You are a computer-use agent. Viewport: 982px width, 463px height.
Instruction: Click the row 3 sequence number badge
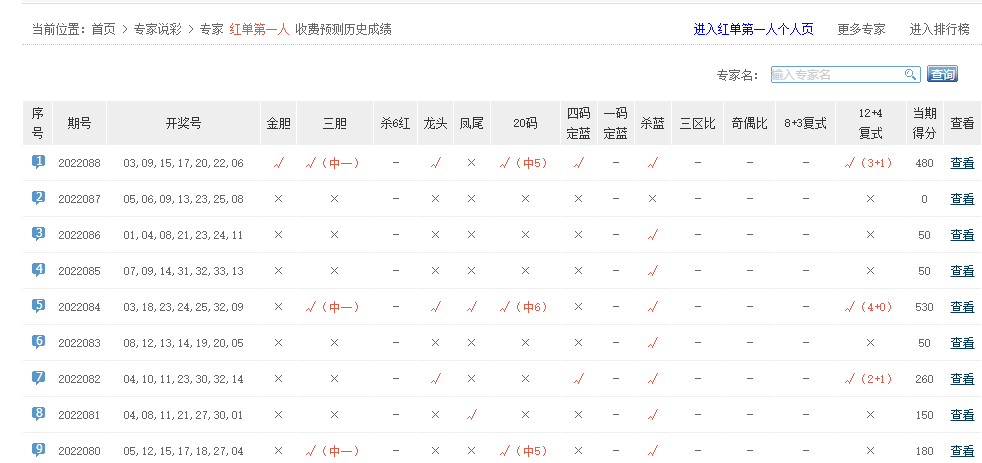(x=38, y=233)
